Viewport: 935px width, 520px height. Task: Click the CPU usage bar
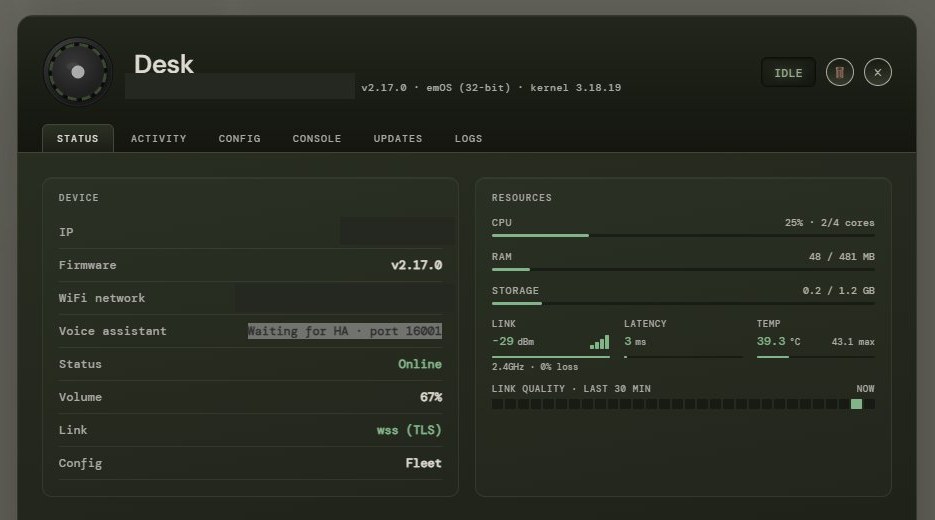(x=683, y=236)
